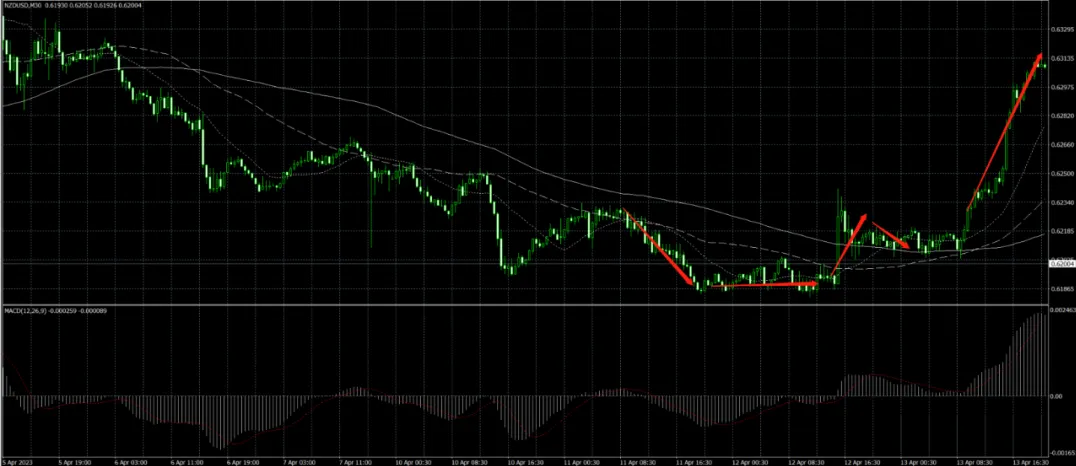The width and height of the screenshot is (1076, 466).
Task: Click the 11 Apr 16:30 time label
Action: 692,462
